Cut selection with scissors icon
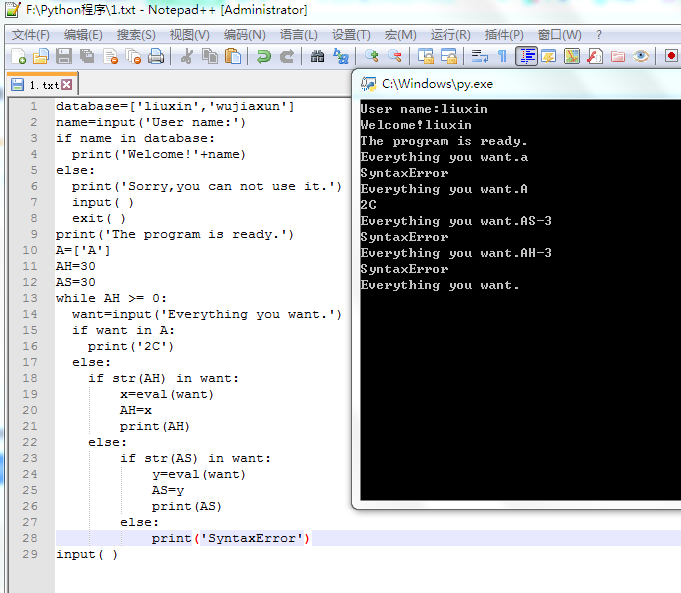681x593 pixels. tap(187, 56)
